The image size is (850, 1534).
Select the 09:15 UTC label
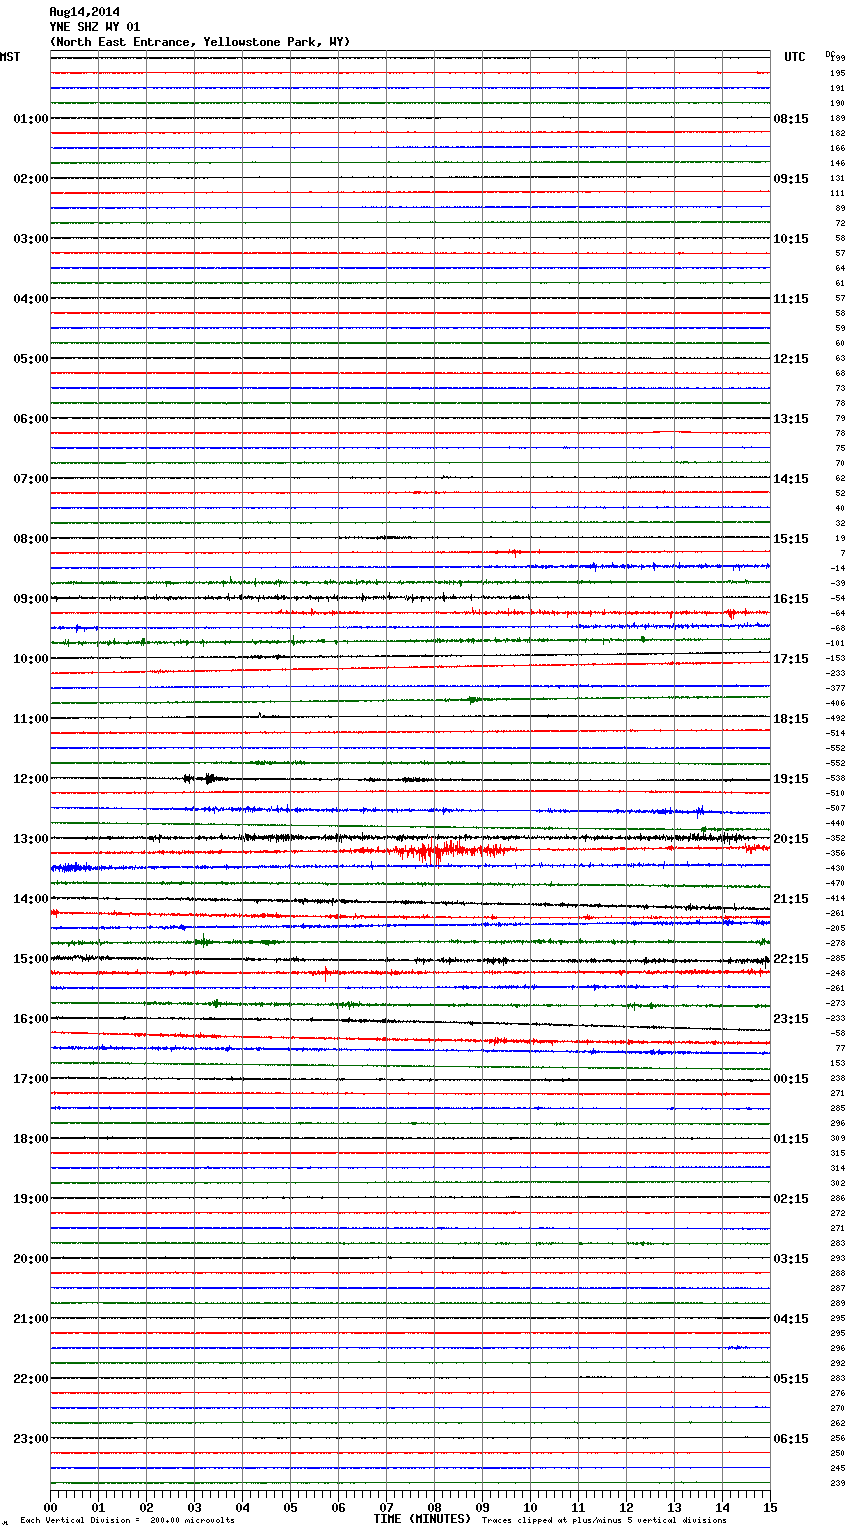791,179
